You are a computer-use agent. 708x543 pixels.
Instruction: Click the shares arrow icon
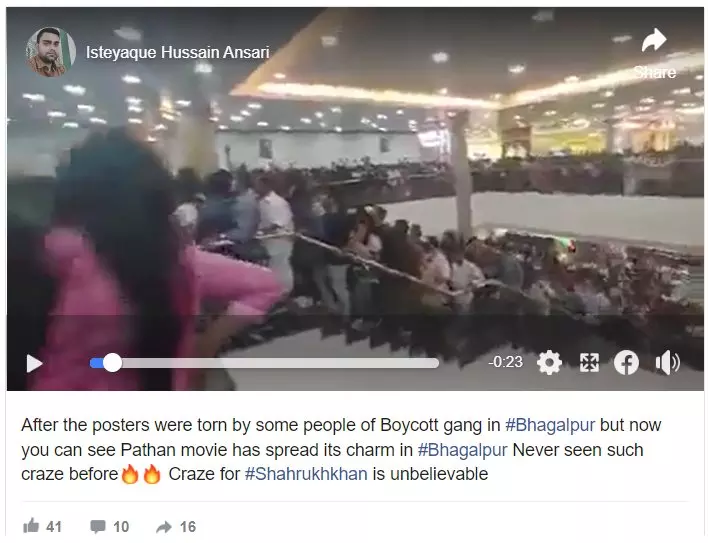pyautogui.click(x=163, y=526)
